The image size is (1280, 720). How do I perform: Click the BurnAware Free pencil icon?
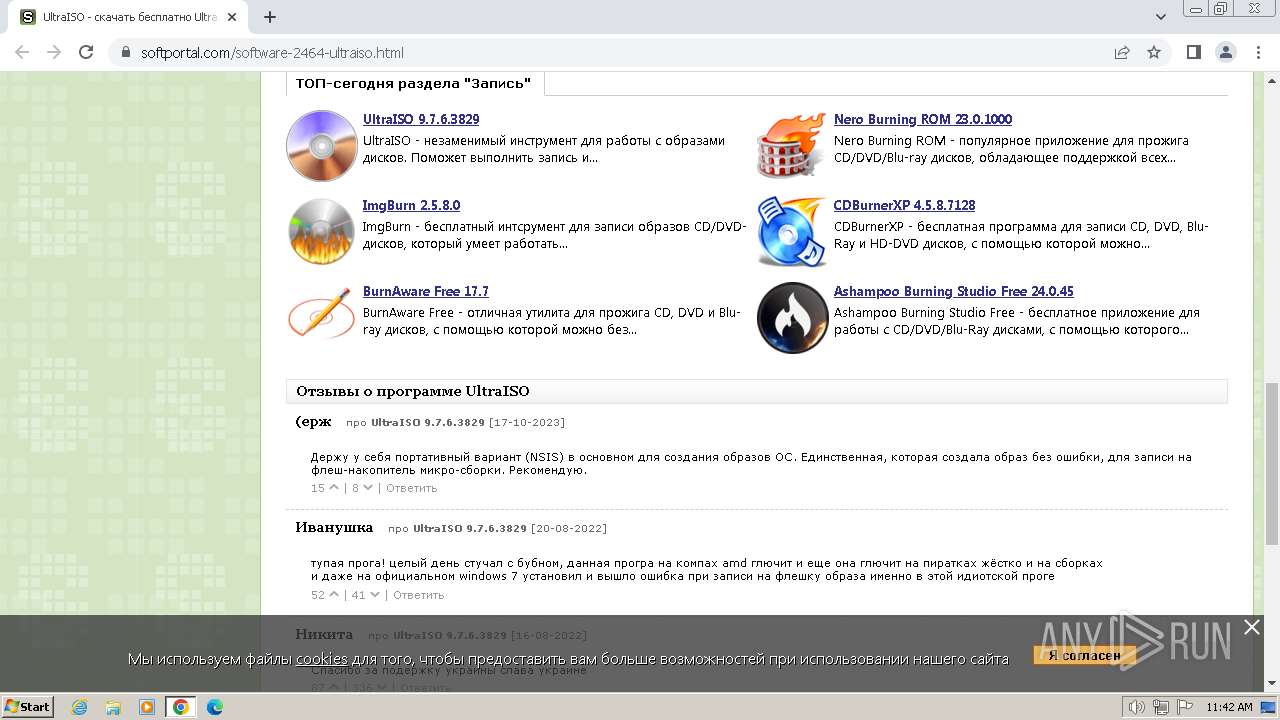[x=321, y=313]
